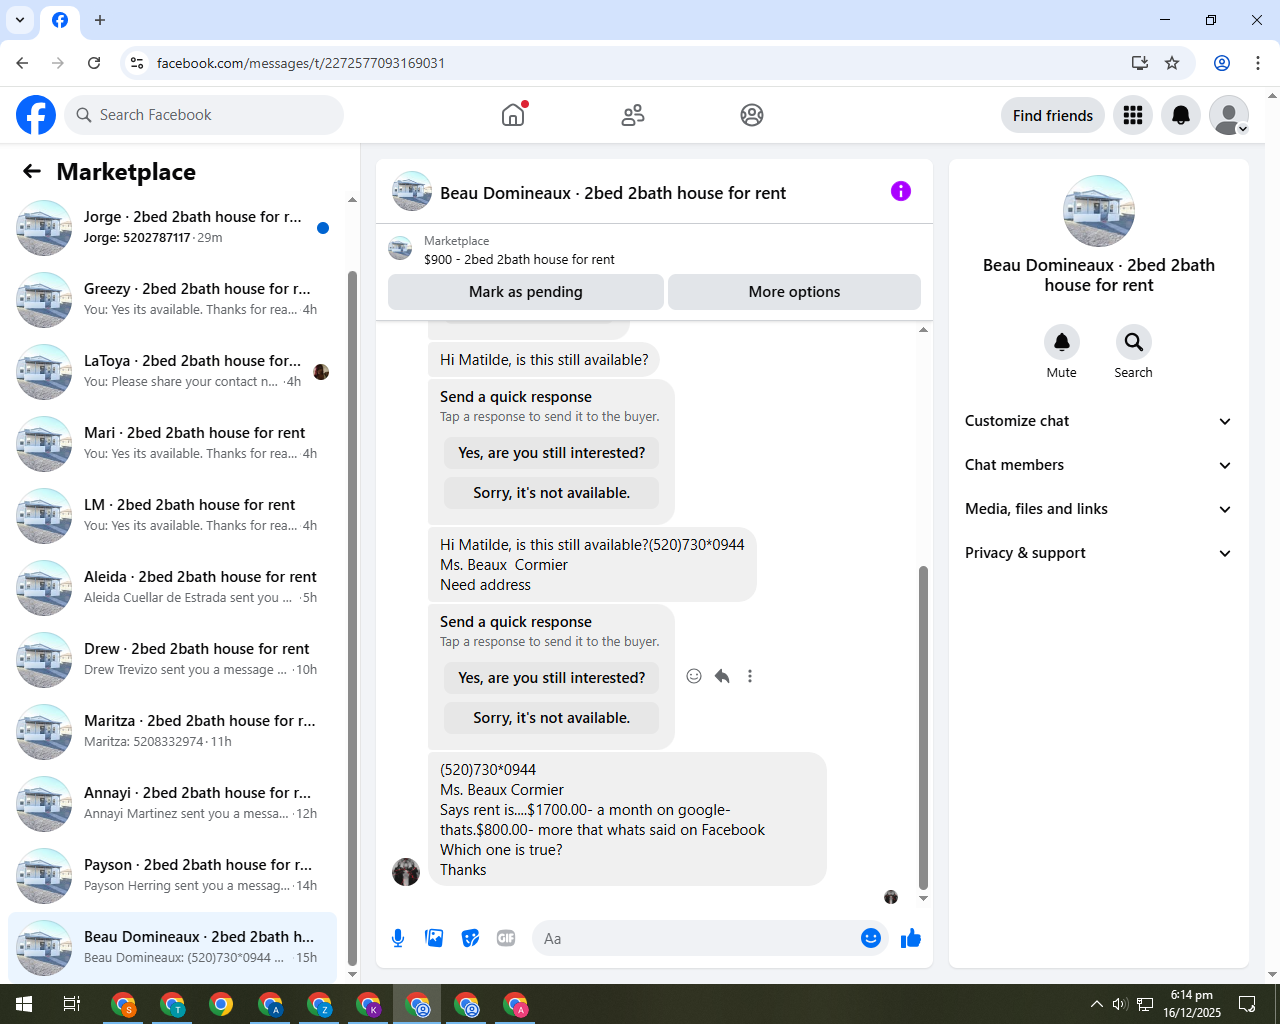This screenshot has height=1024, width=1280.
Task: Open conversation information purple icon
Action: (901, 191)
